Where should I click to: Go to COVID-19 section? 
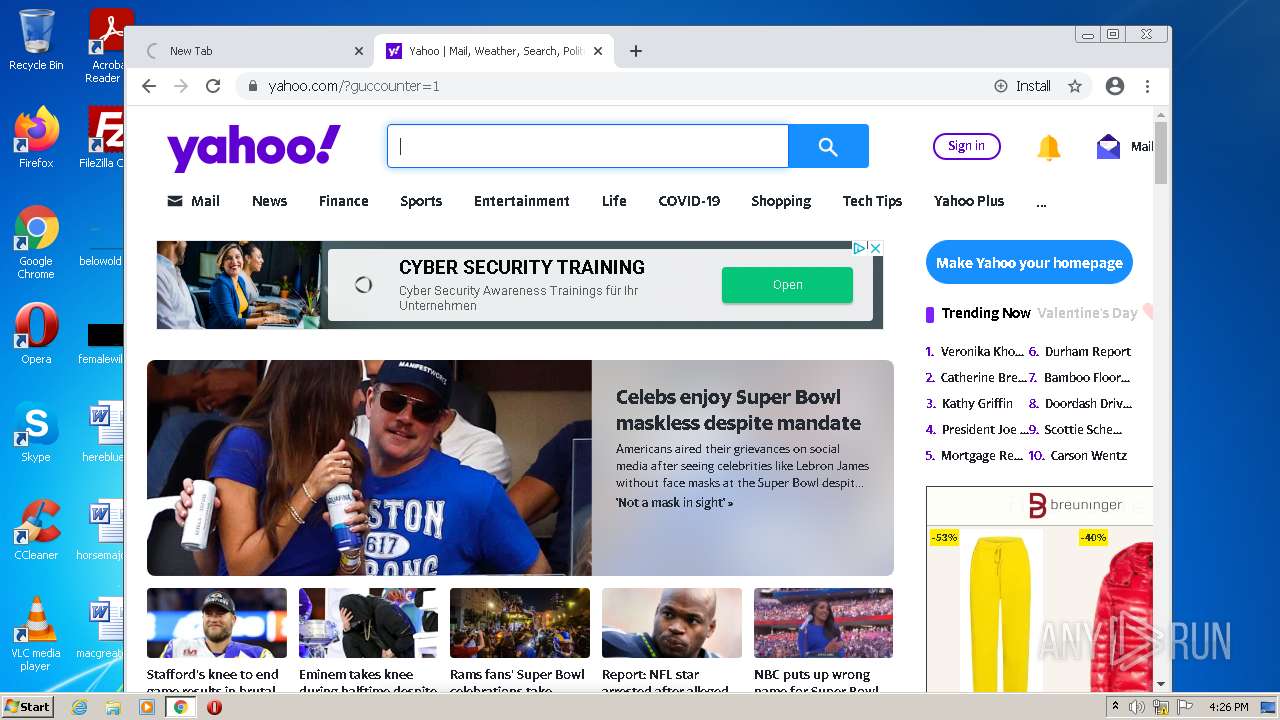pos(689,201)
